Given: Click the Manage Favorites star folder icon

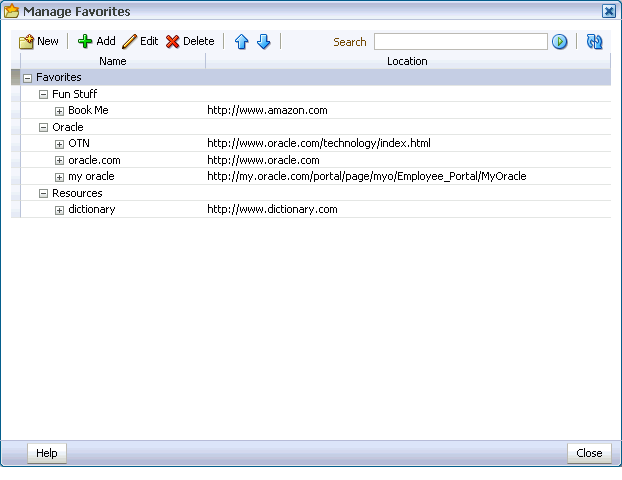Looking at the screenshot, I should 11,11.
